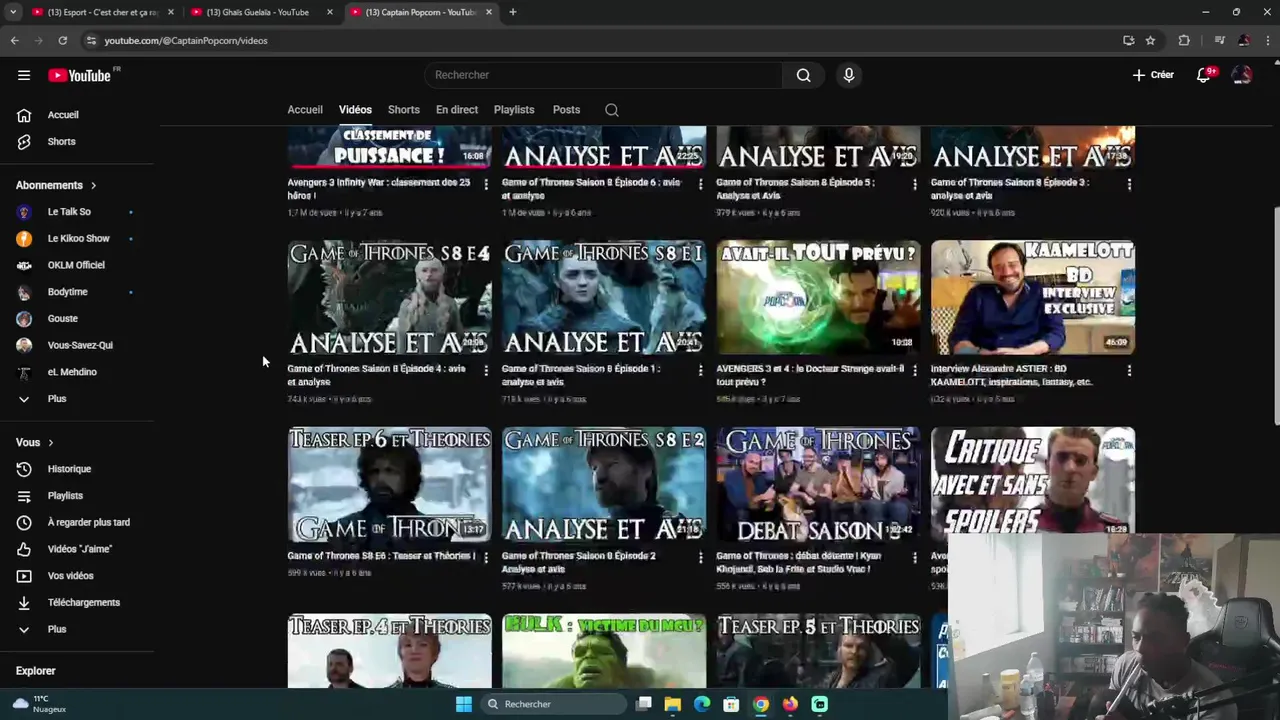Open Firefox from the taskbar
1280x720 pixels.
tap(790, 704)
